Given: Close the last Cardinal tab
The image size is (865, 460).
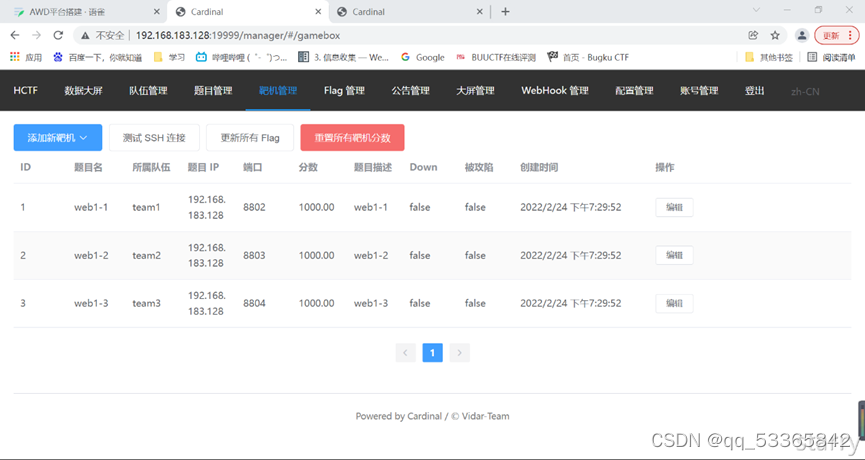Looking at the screenshot, I should coord(479,12).
